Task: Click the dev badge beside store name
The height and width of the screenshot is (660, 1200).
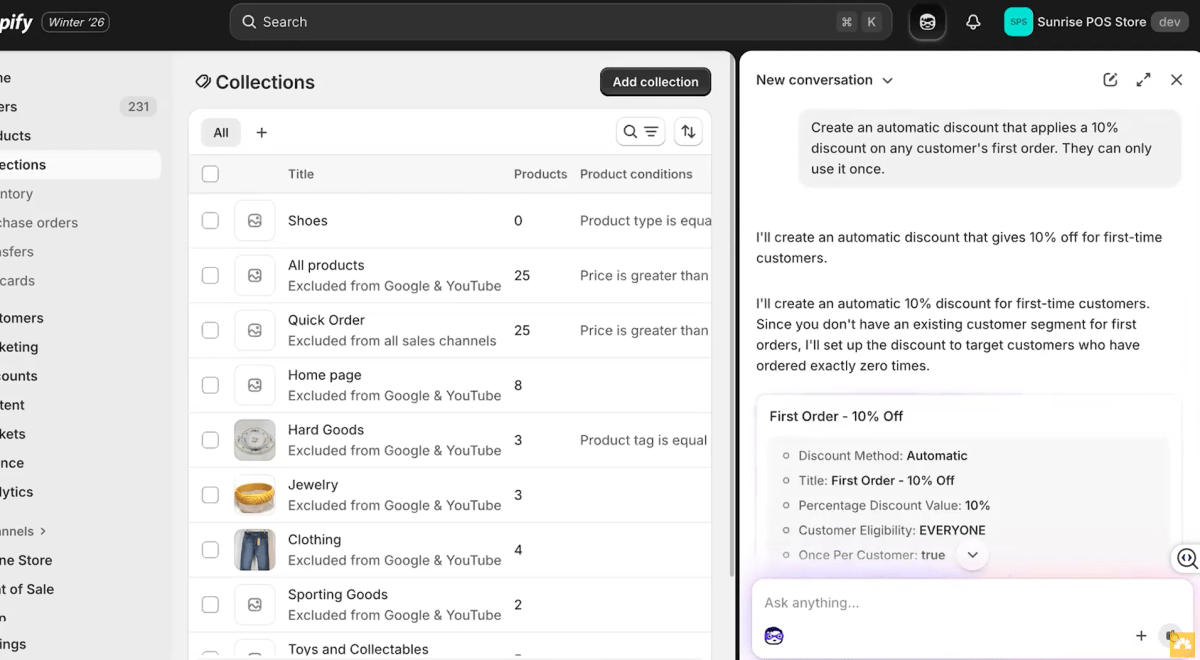Action: point(1170,22)
